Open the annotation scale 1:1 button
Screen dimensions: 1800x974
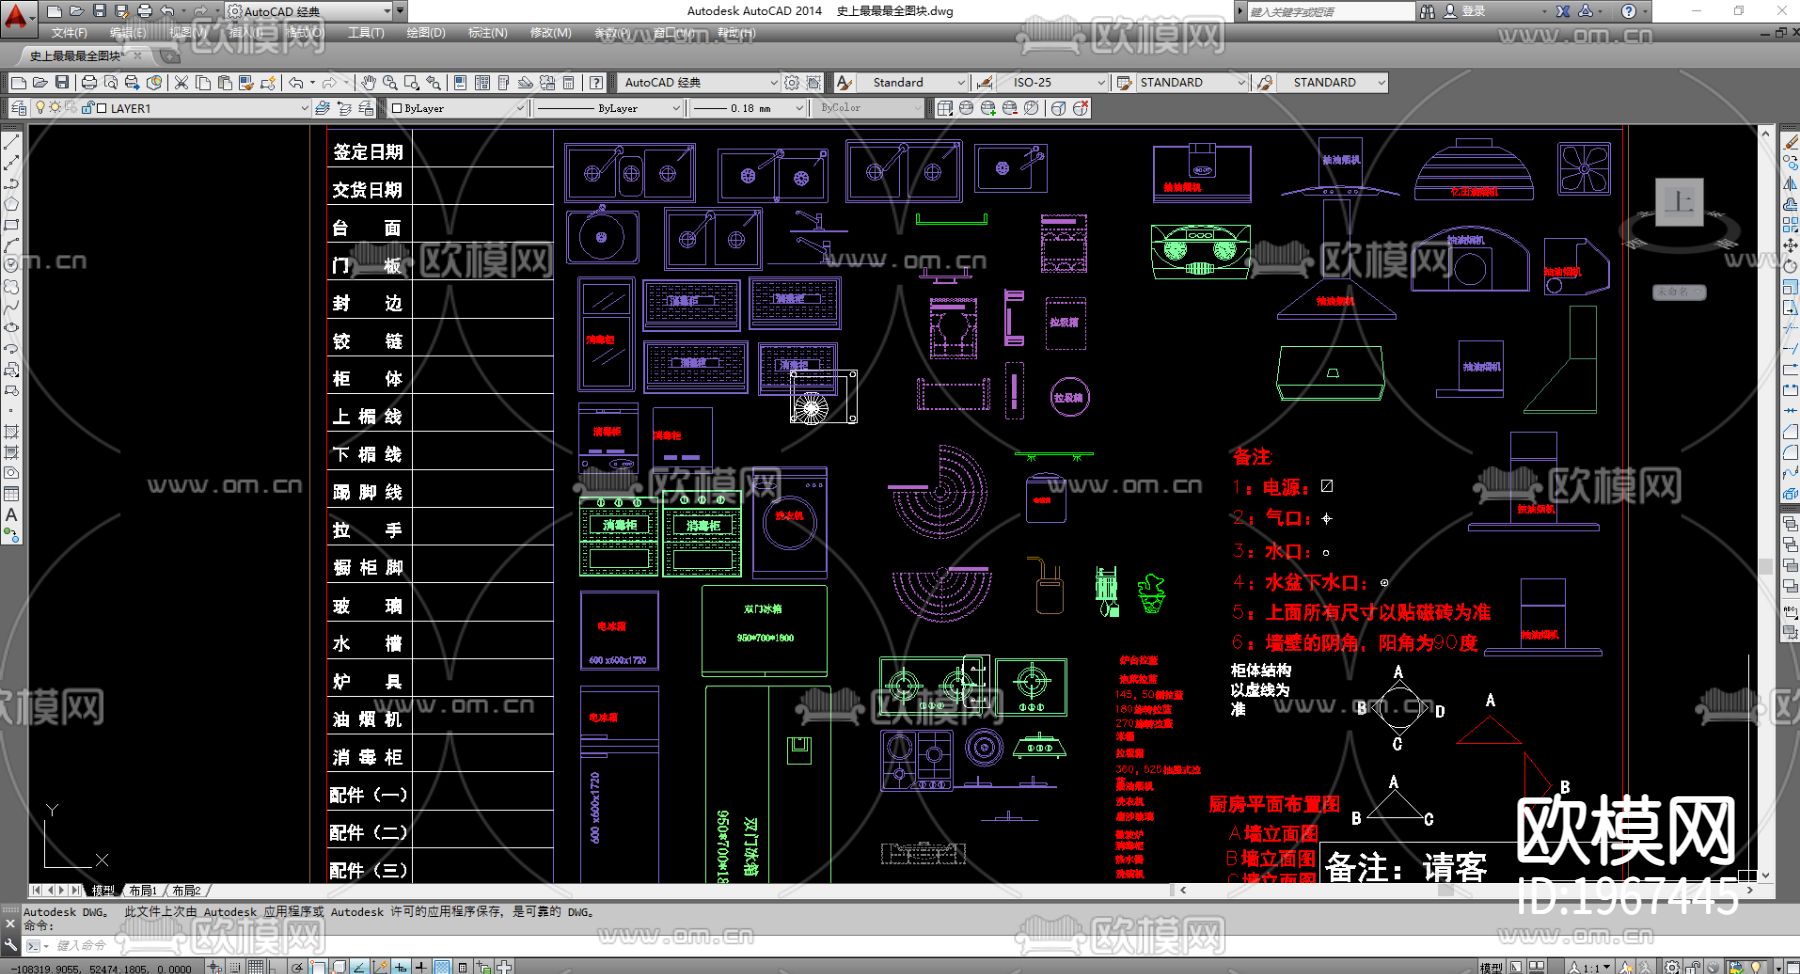(x=1589, y=967)
